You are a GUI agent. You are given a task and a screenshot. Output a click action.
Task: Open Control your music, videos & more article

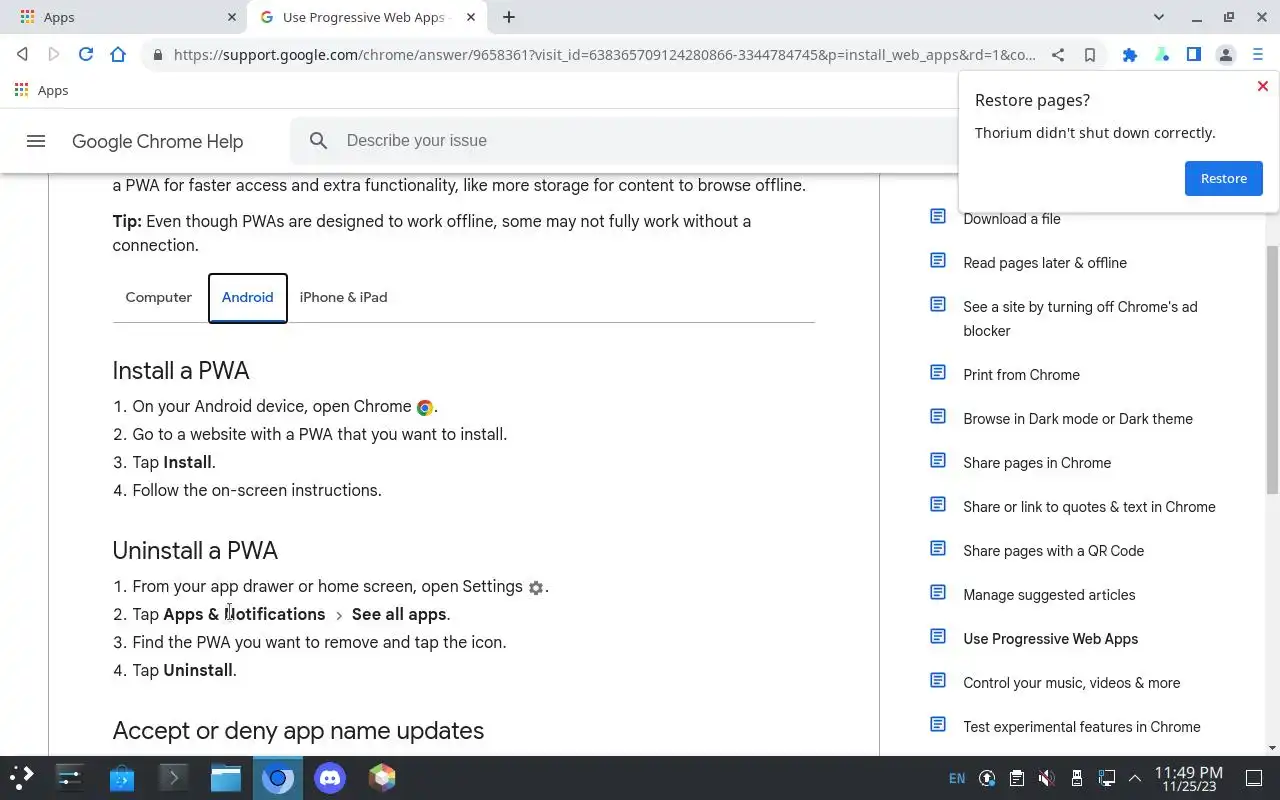[1071, 683]
